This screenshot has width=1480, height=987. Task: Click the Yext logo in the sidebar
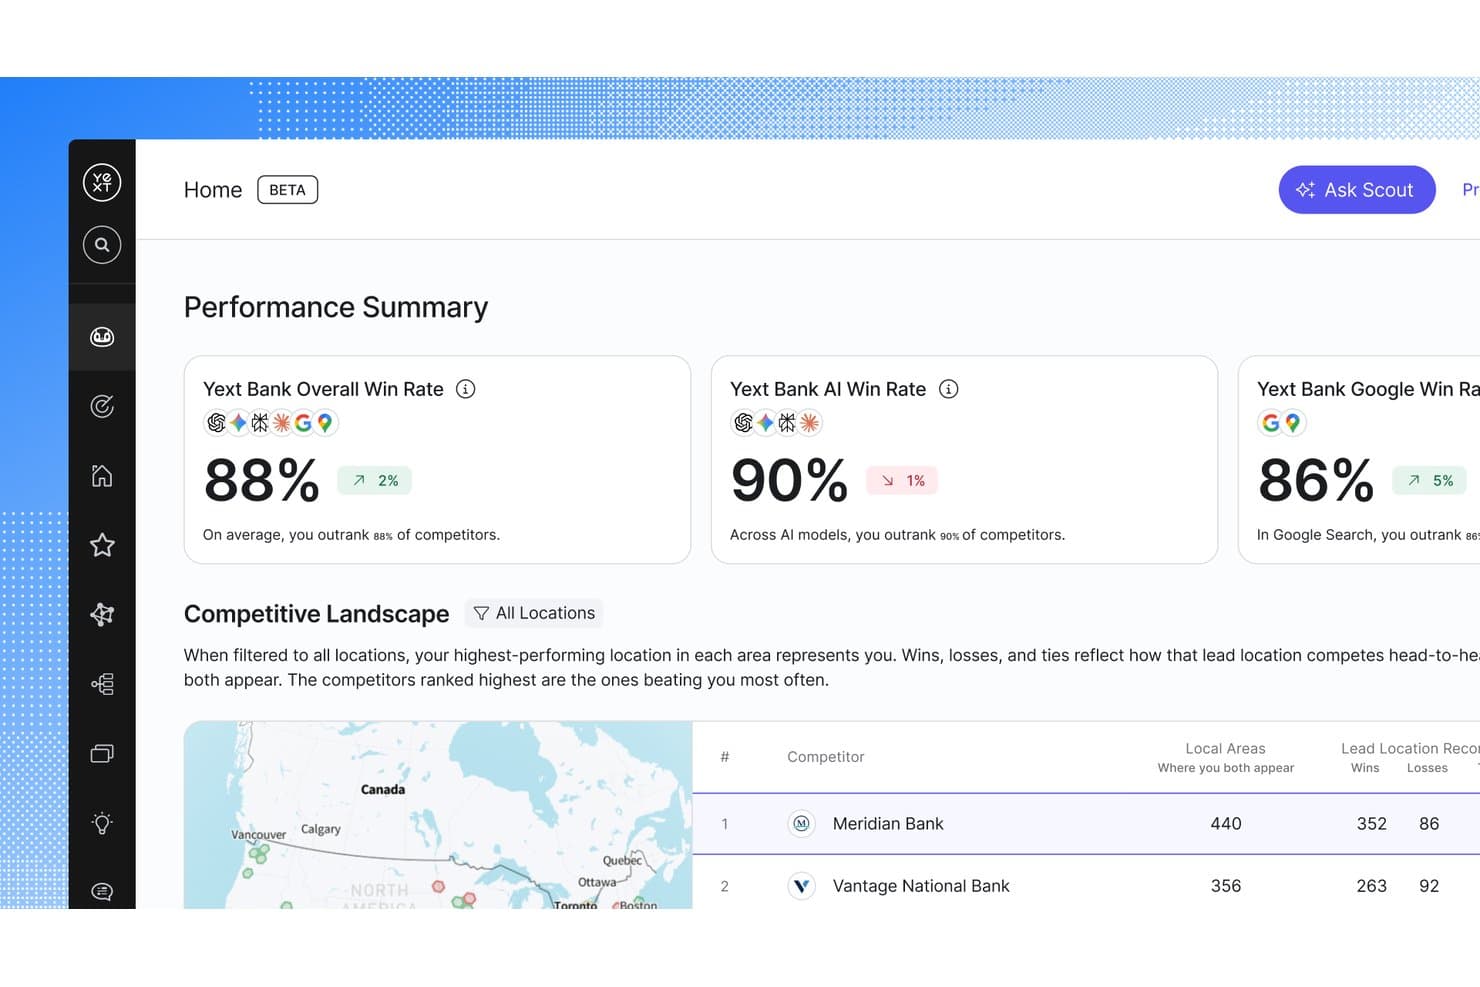point(102,182)
